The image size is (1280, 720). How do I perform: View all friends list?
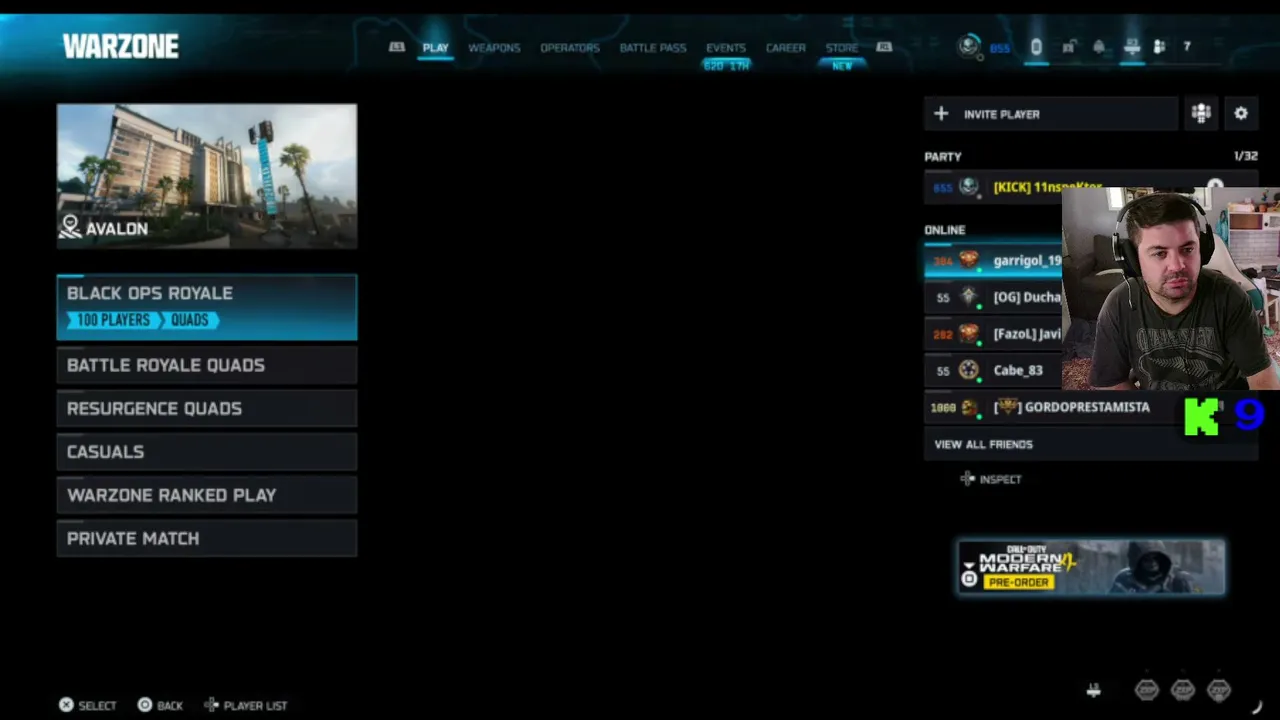pyautogui.click(x=1090, y=444)
